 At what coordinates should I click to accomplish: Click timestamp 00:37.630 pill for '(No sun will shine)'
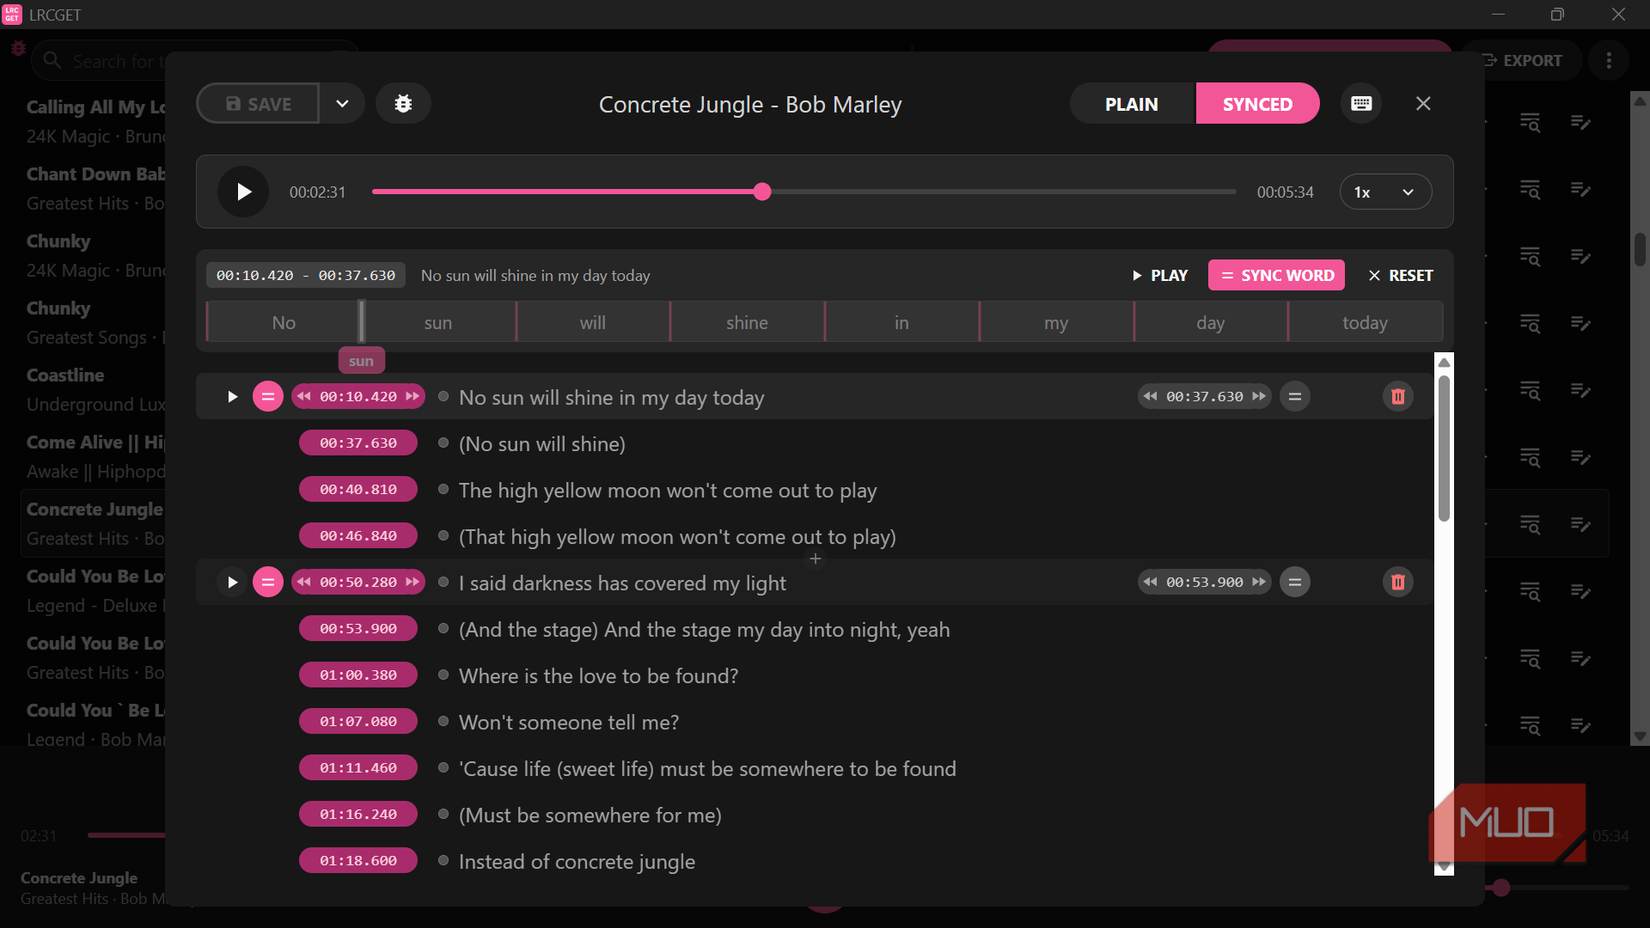coord(358,443)
